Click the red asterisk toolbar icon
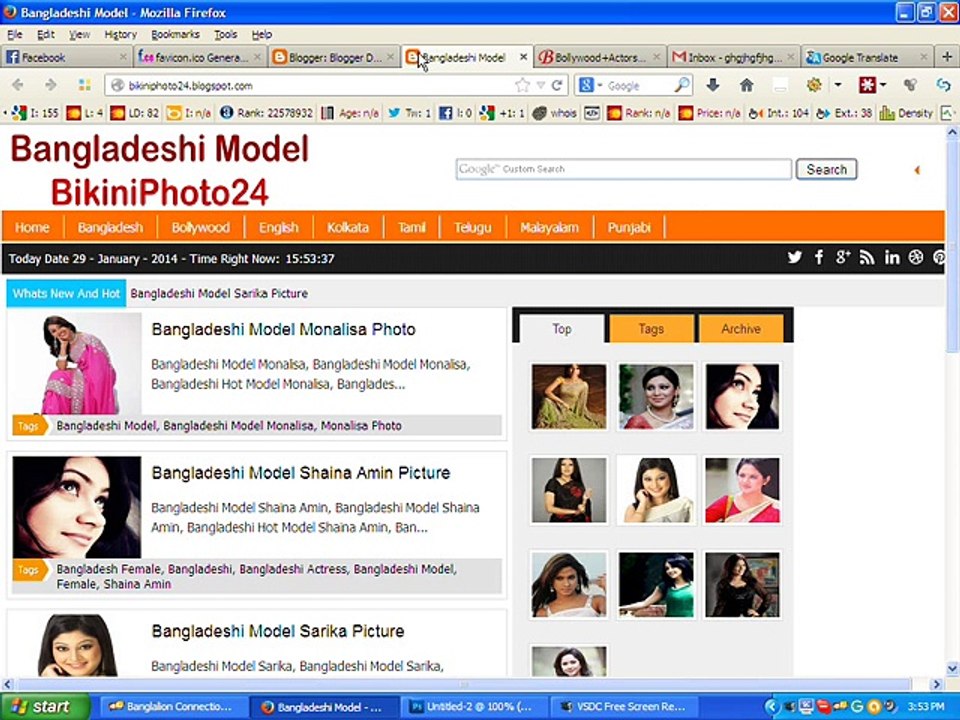960x720 pixels. click(867, 85)
